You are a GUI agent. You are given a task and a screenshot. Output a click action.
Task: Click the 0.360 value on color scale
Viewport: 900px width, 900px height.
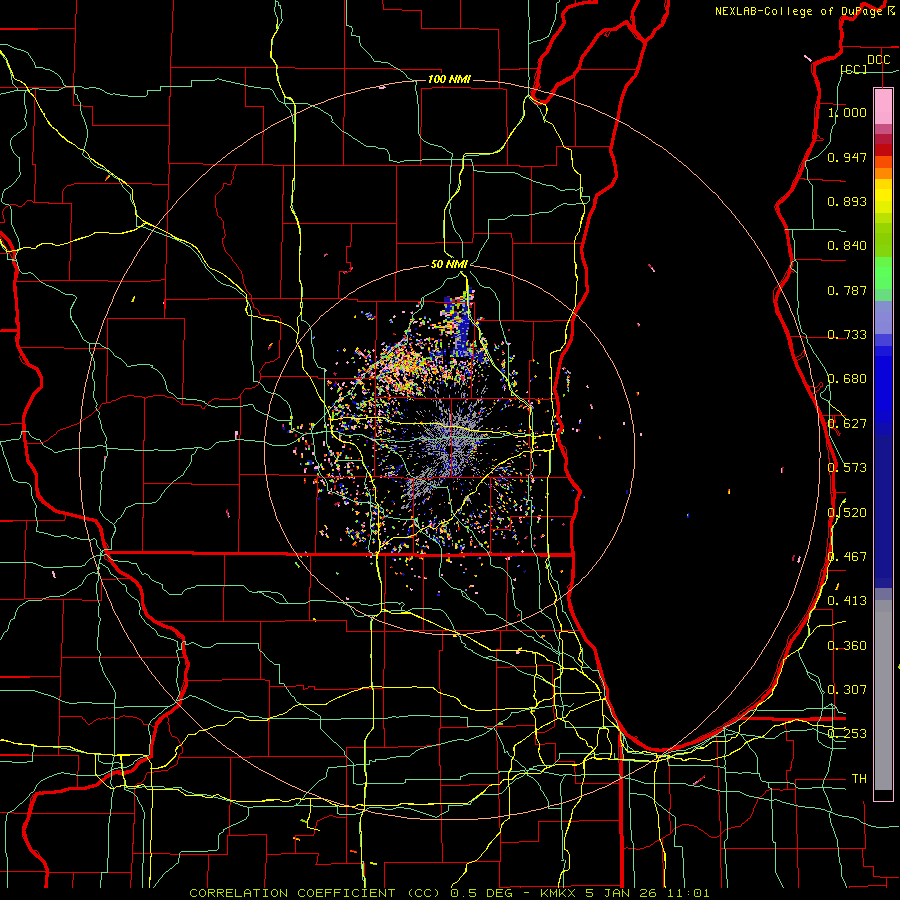pyautogui.click(x=847, y=646)
